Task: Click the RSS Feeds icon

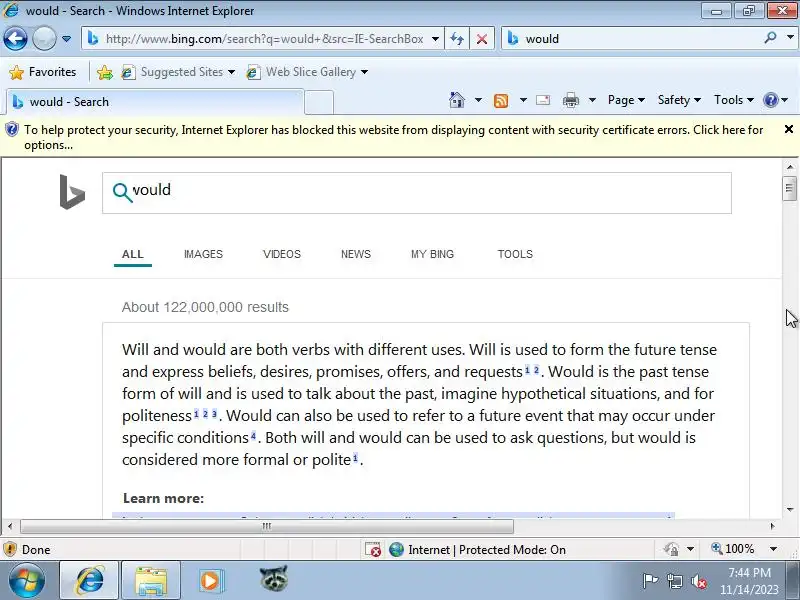Action: [501, 101]
